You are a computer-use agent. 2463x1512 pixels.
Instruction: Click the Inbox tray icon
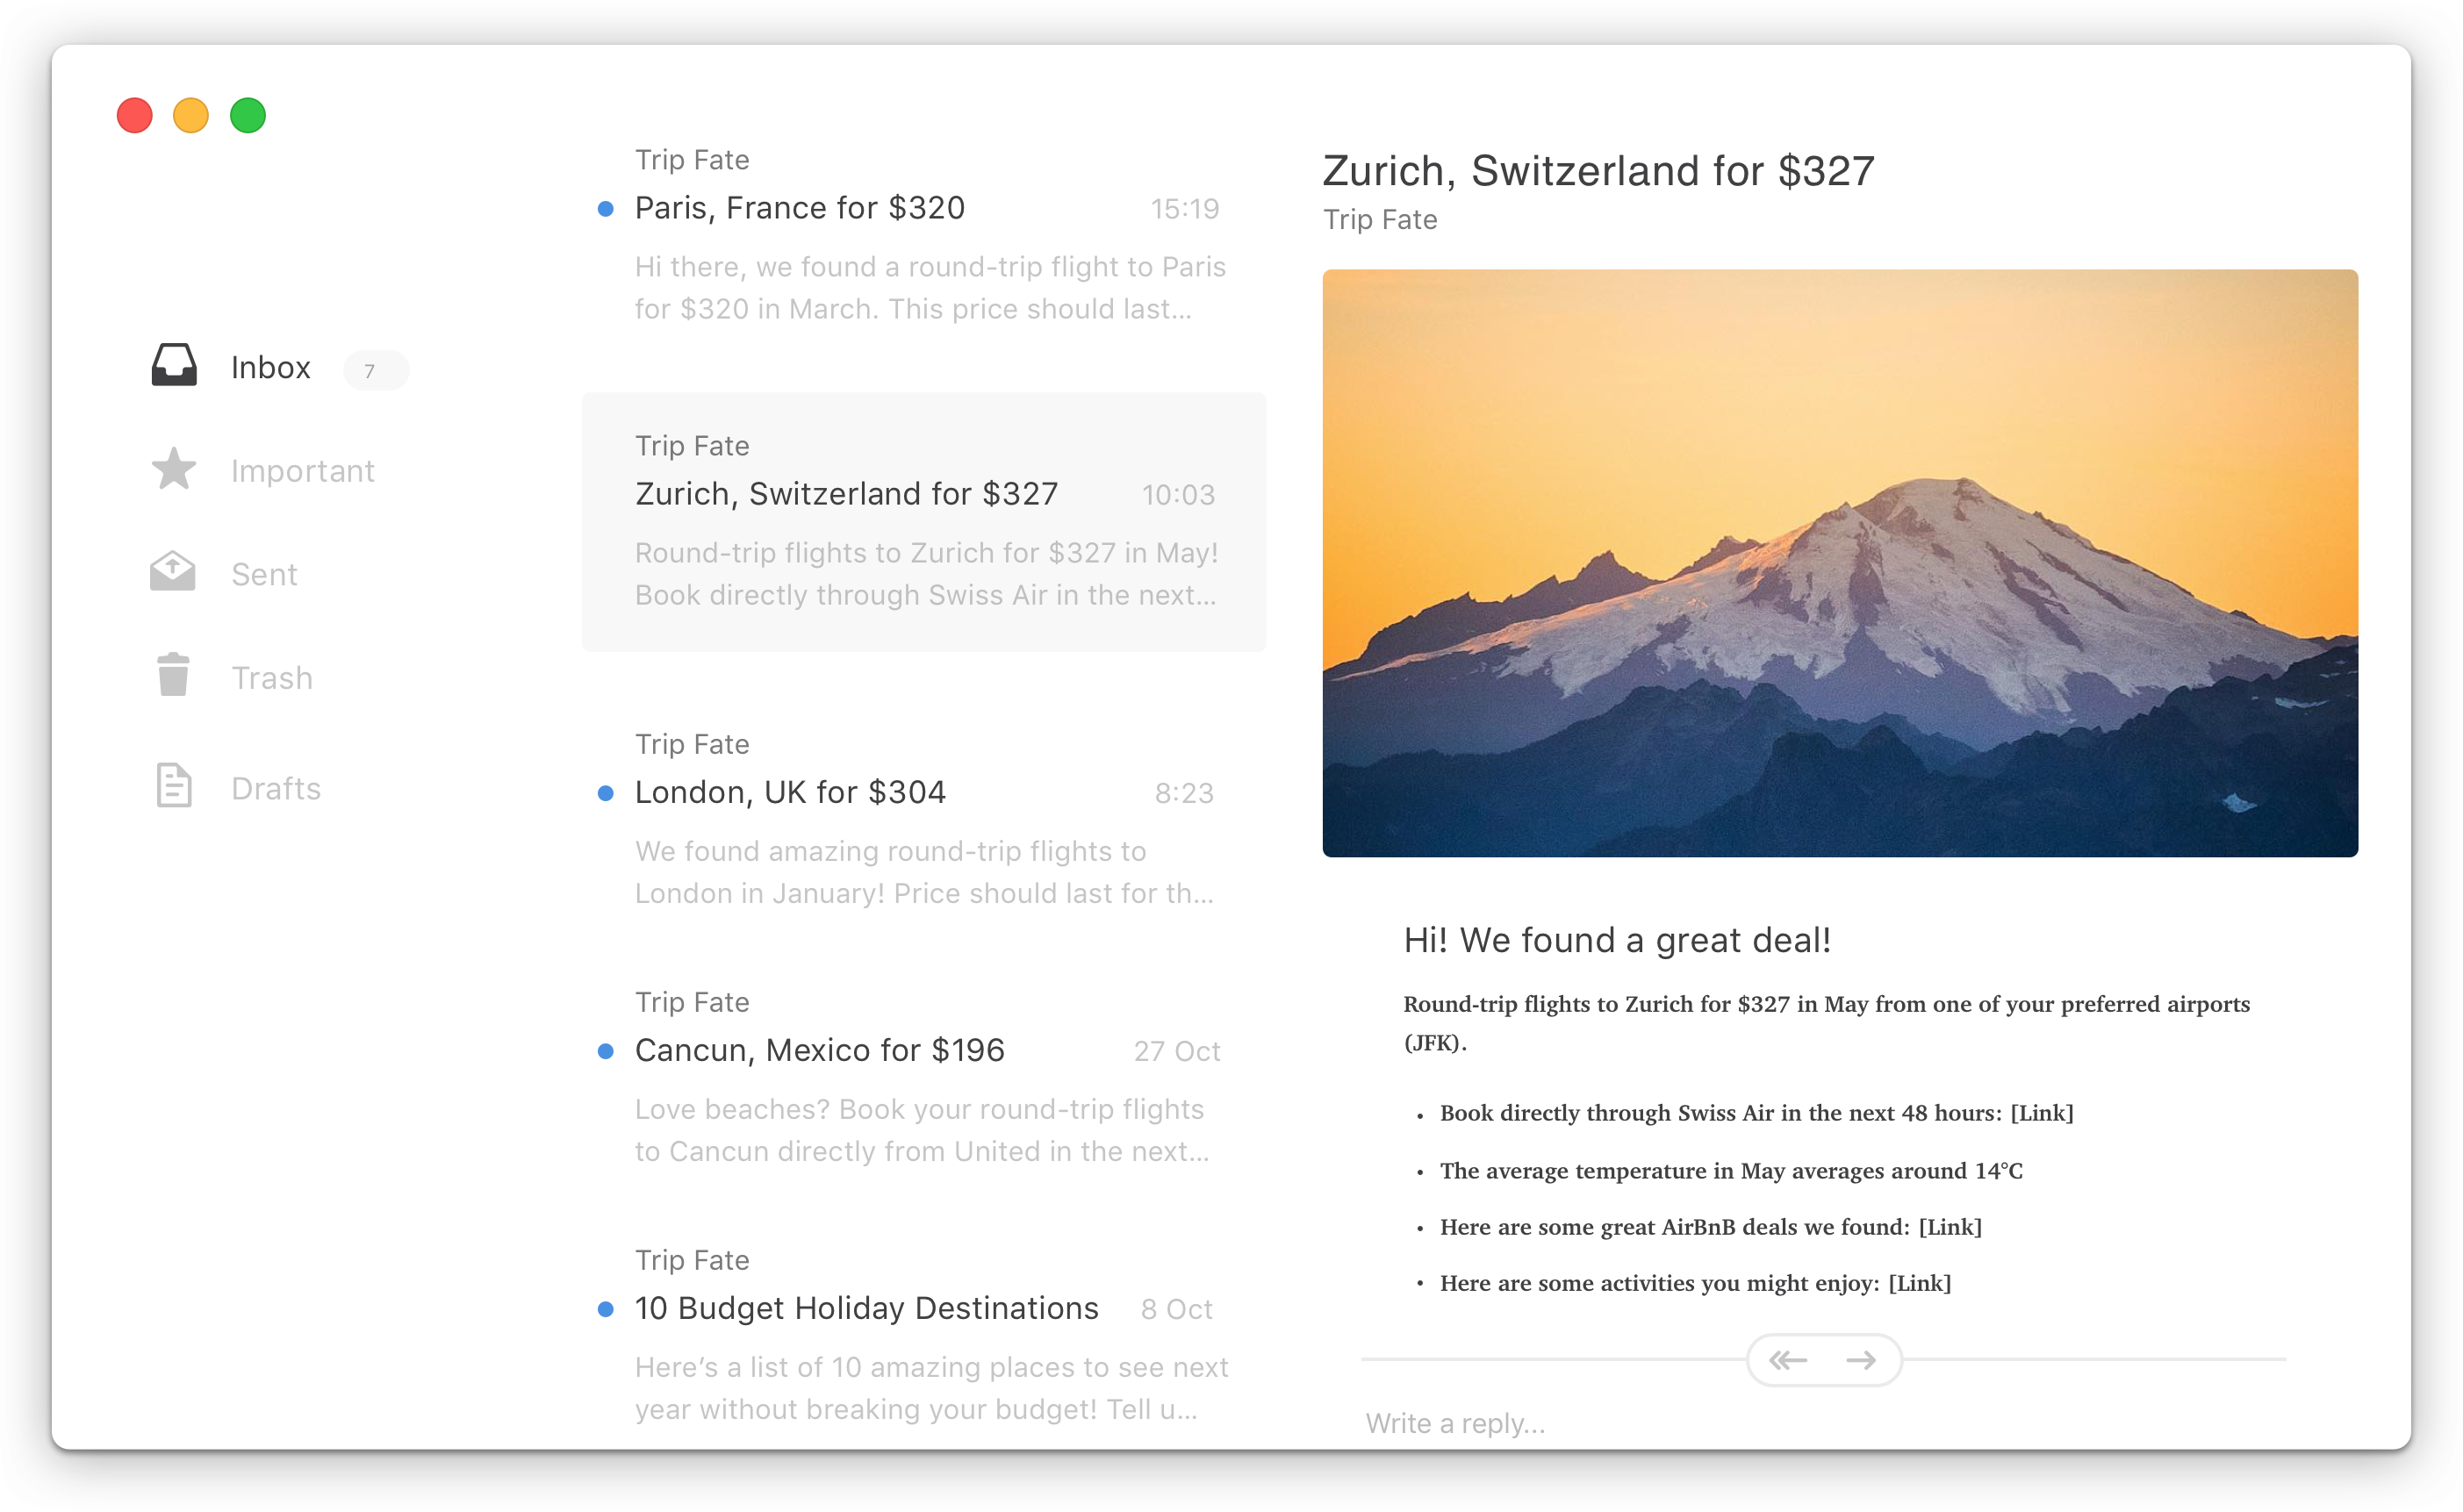pos(174,366)
